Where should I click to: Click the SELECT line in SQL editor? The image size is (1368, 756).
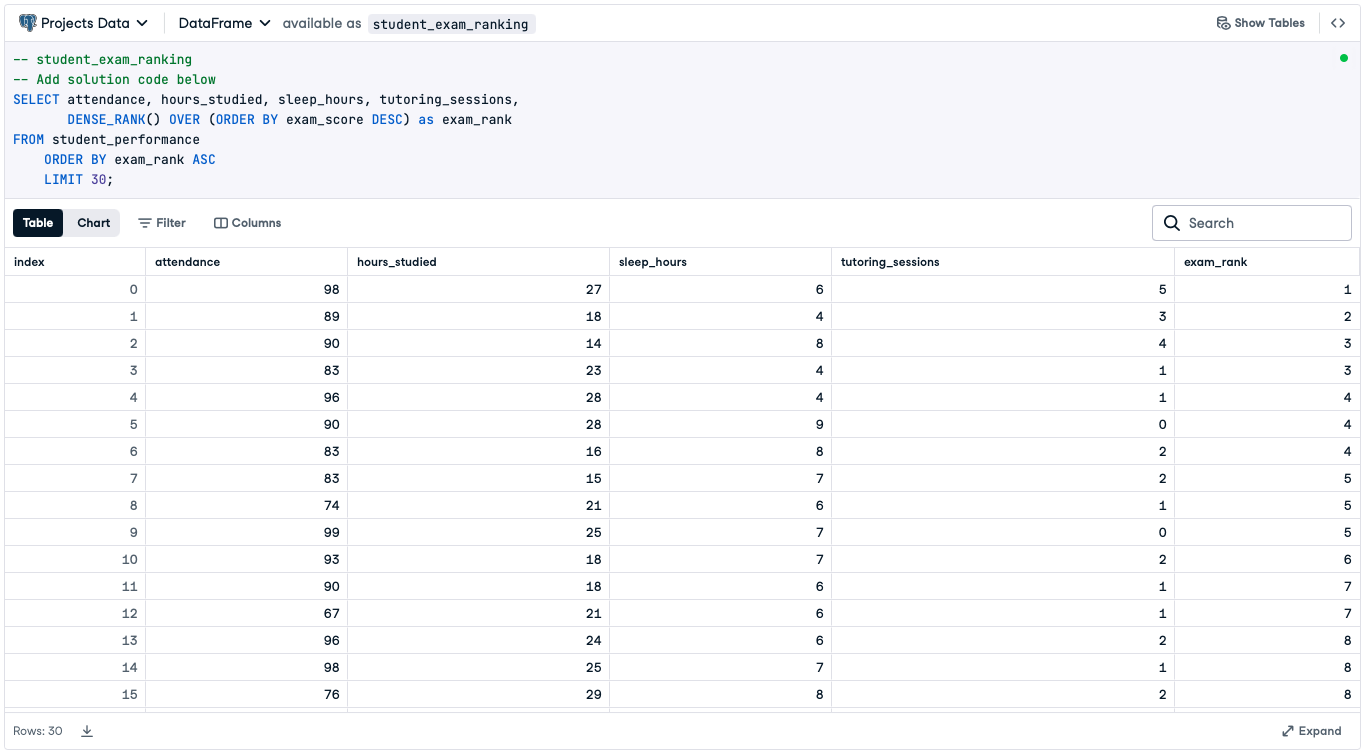266,99
